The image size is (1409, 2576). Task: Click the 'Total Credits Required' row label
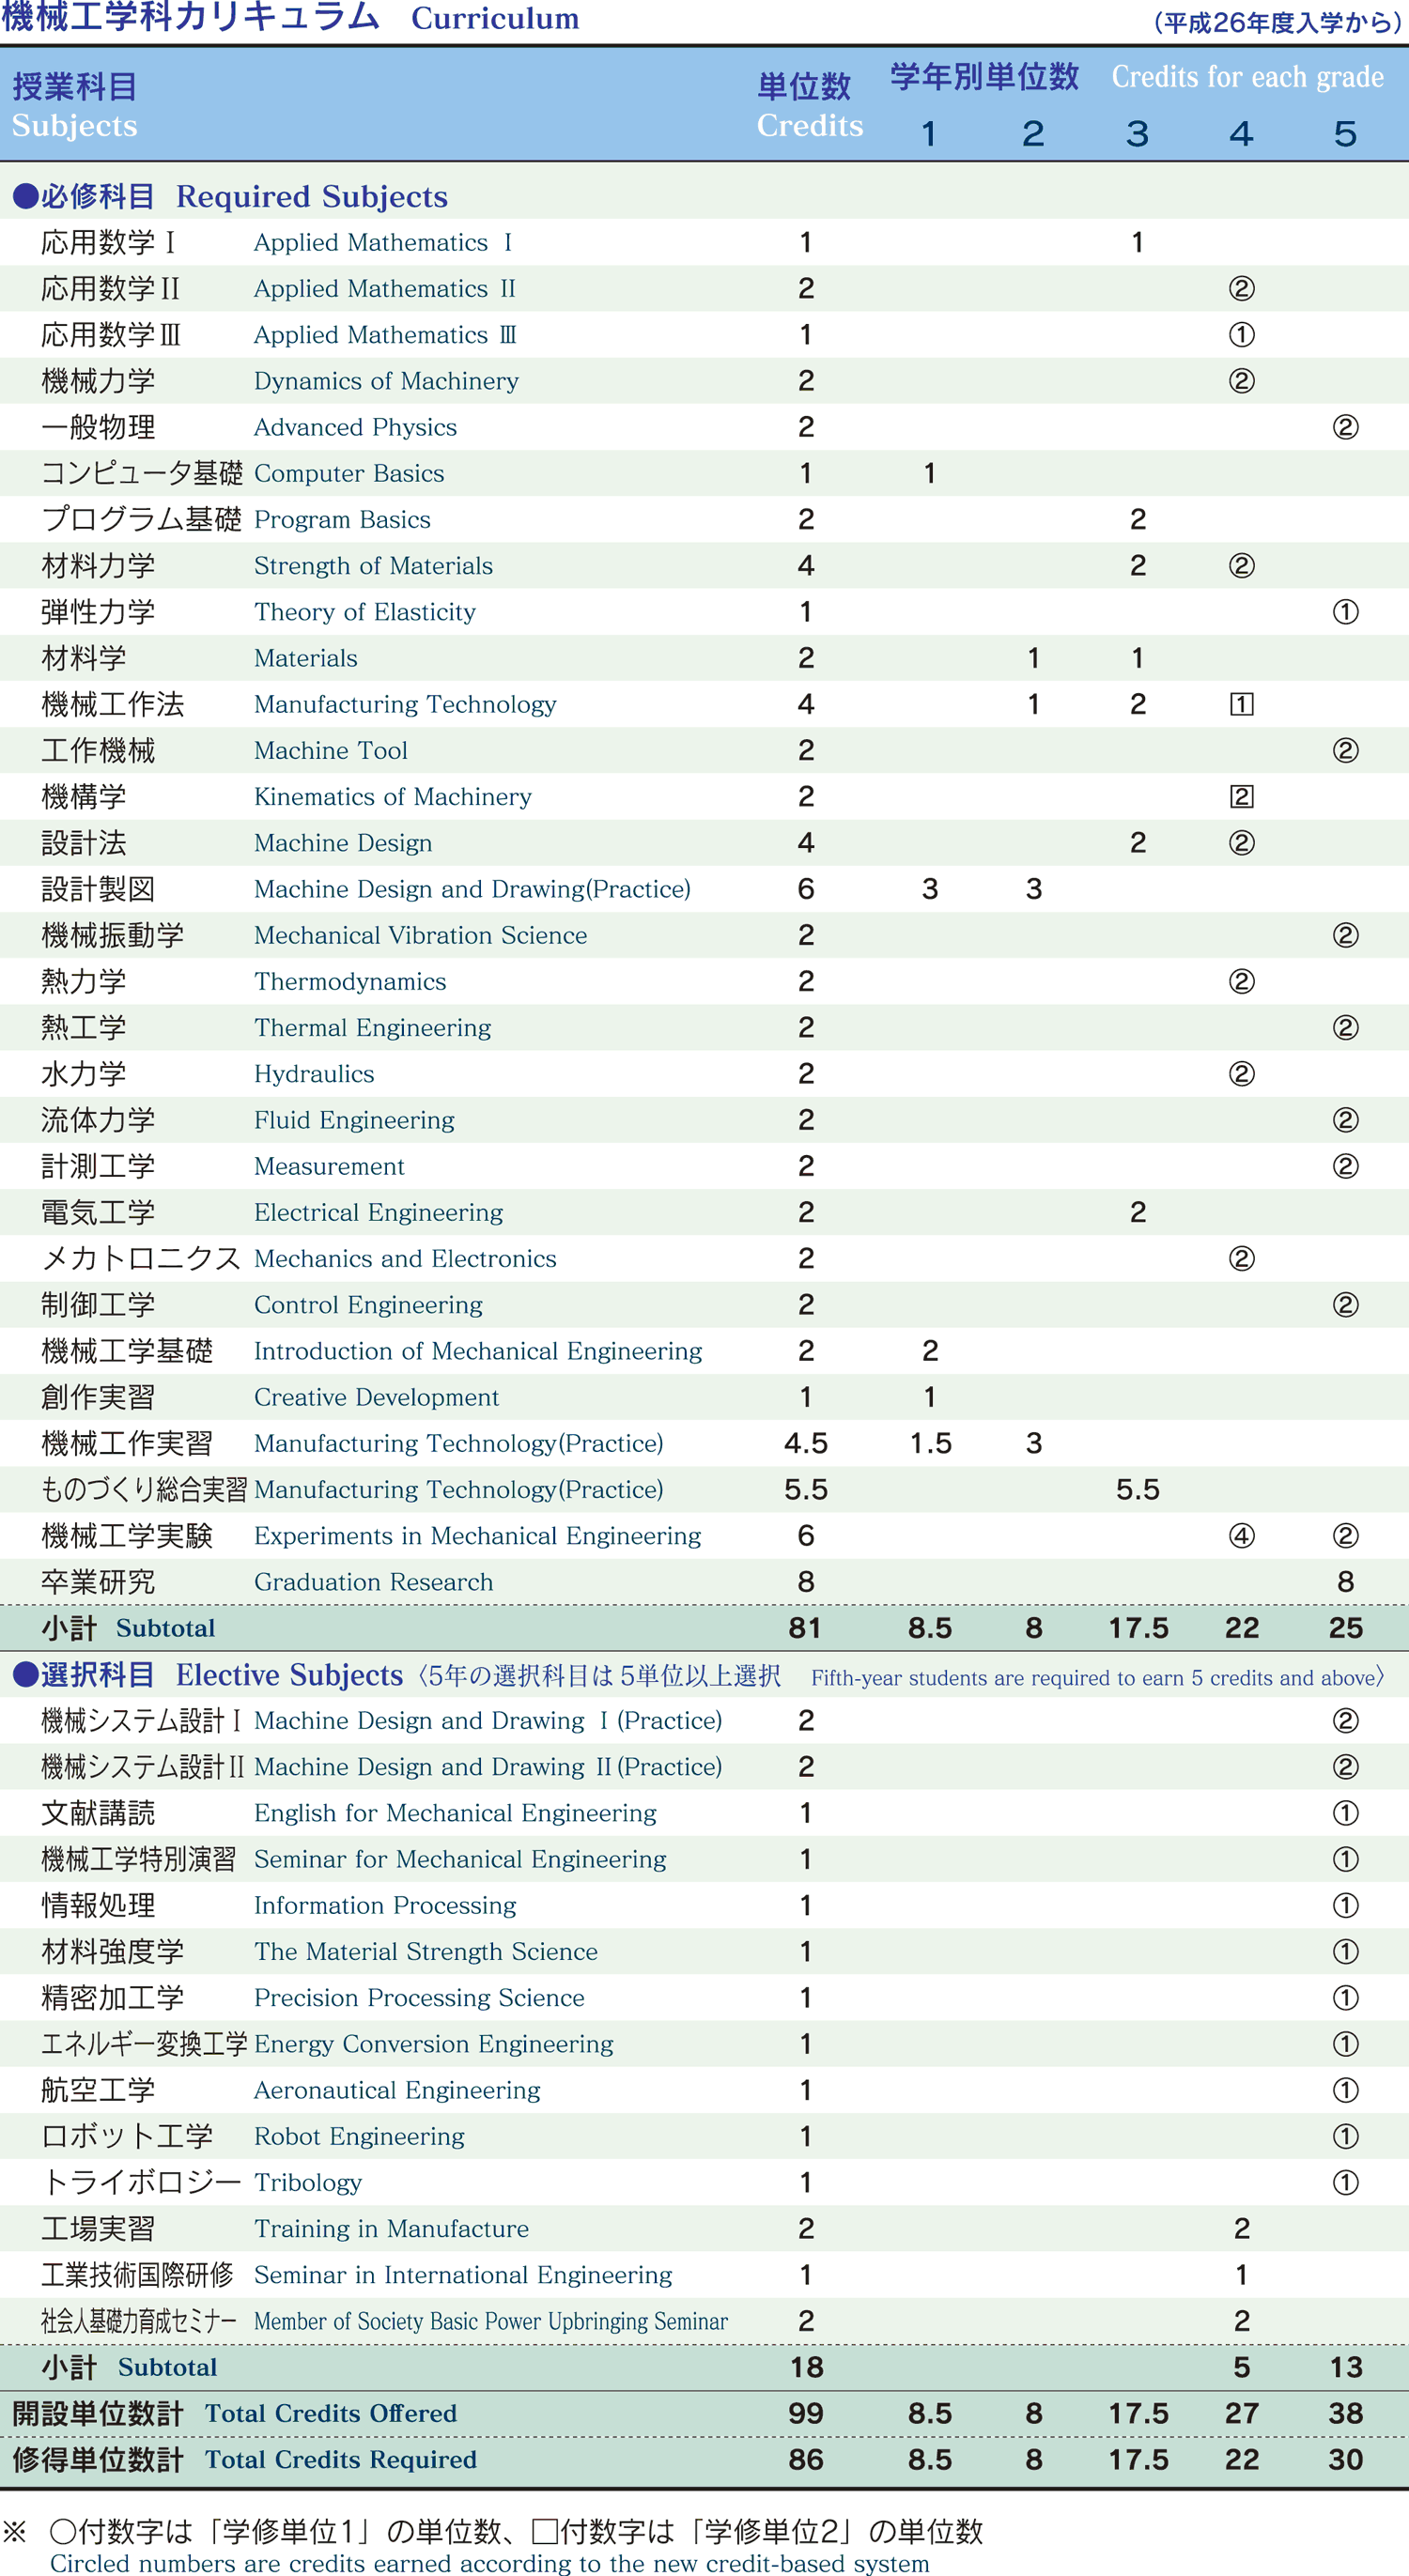point(341,2459)
